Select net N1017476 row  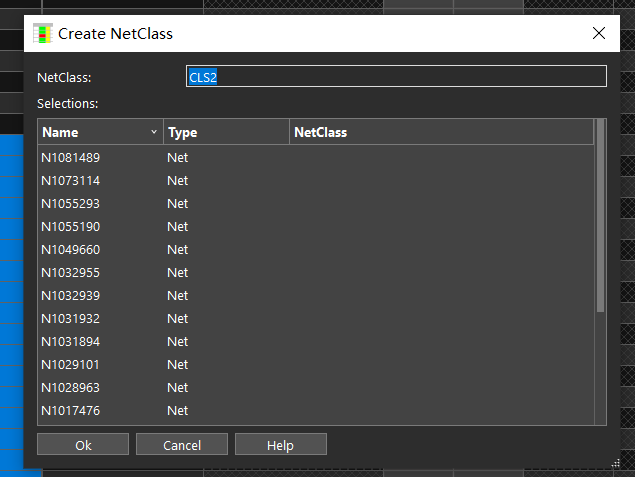point(316,411)
